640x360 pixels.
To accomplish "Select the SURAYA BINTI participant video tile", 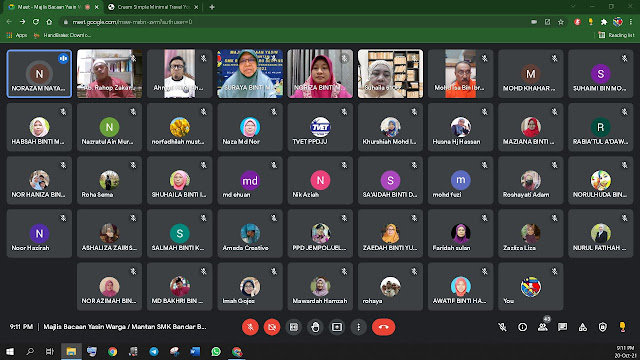I will pos(250,74).
